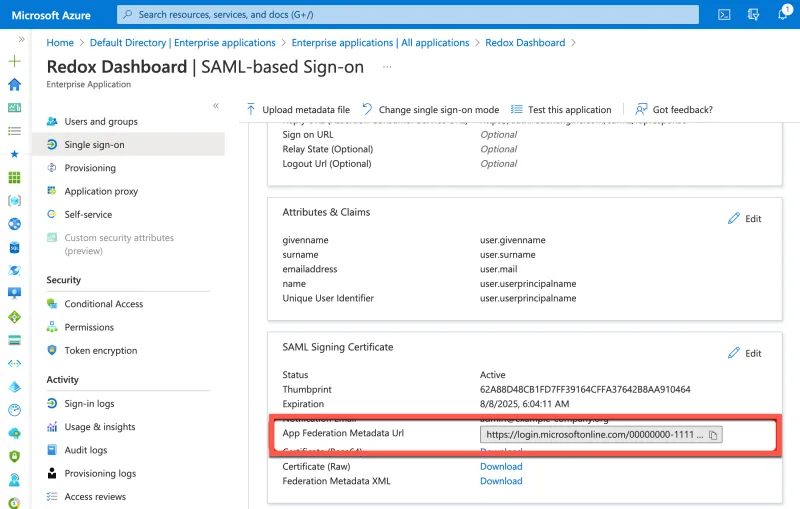Go to the portal Home house icon

[x=15, y=84]
